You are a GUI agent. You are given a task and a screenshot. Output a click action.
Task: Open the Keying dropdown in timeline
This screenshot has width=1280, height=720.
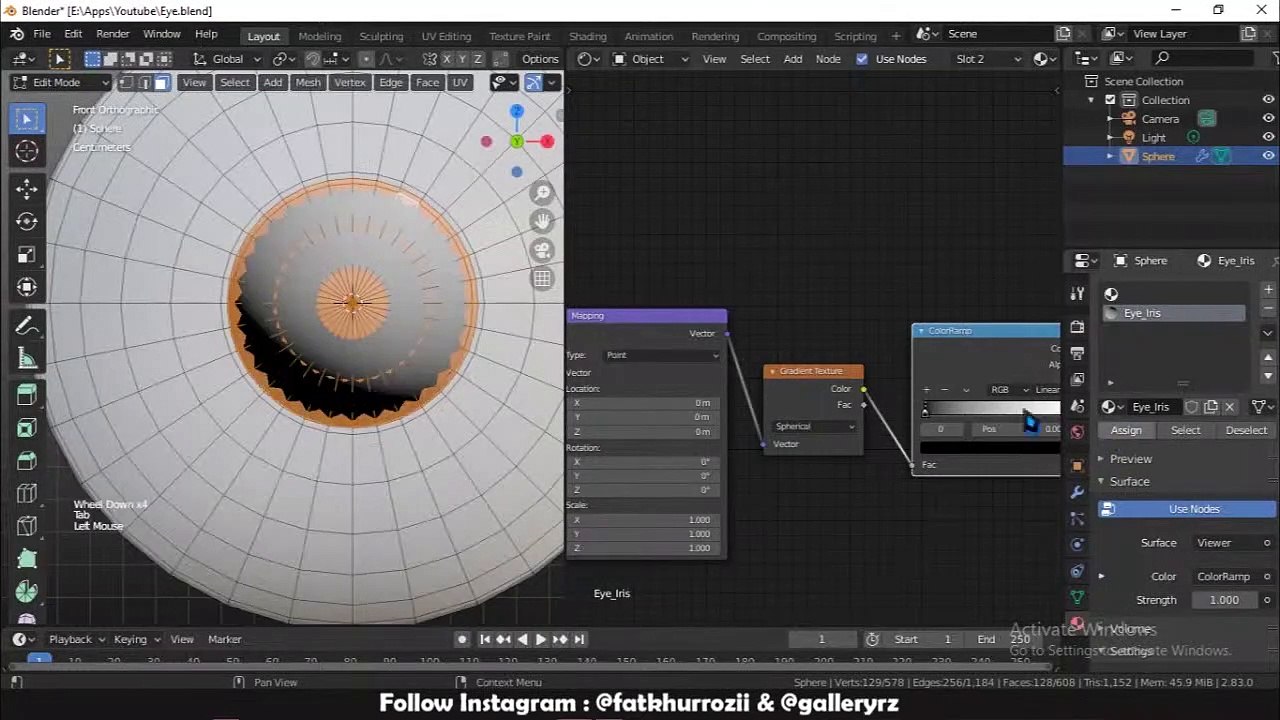(x=136, y=639)
